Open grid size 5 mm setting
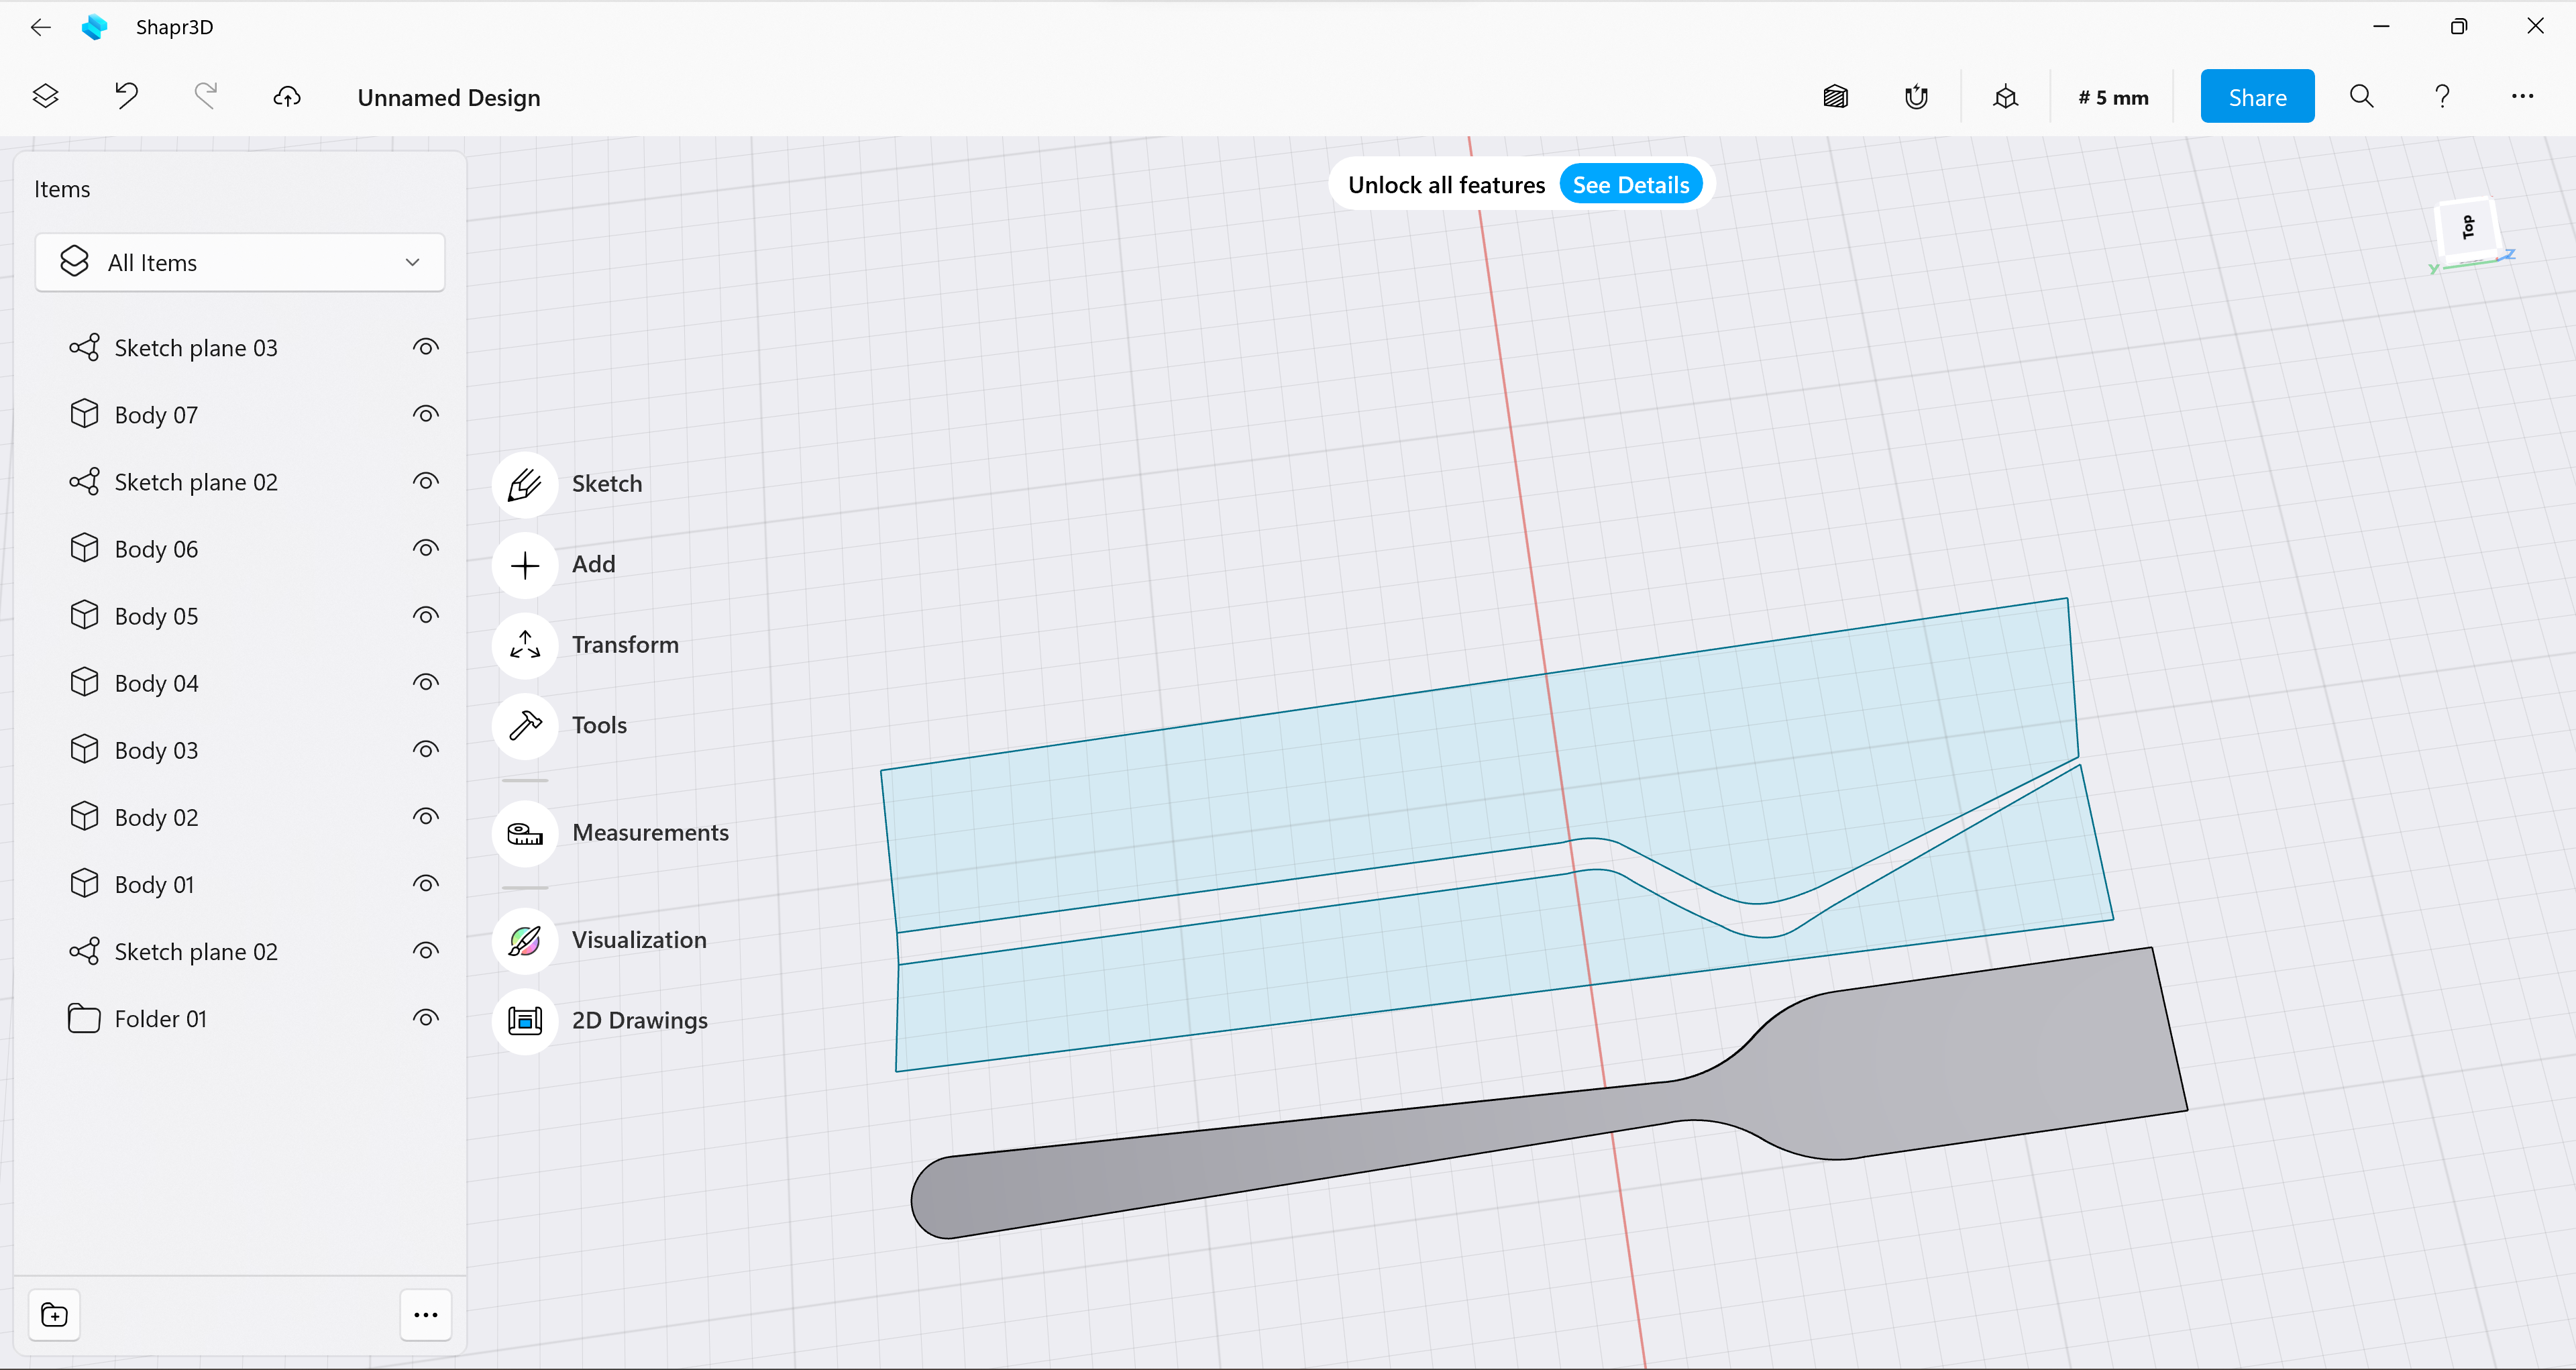This screenshot has height=1370, width=2576. pos(2112,97)
